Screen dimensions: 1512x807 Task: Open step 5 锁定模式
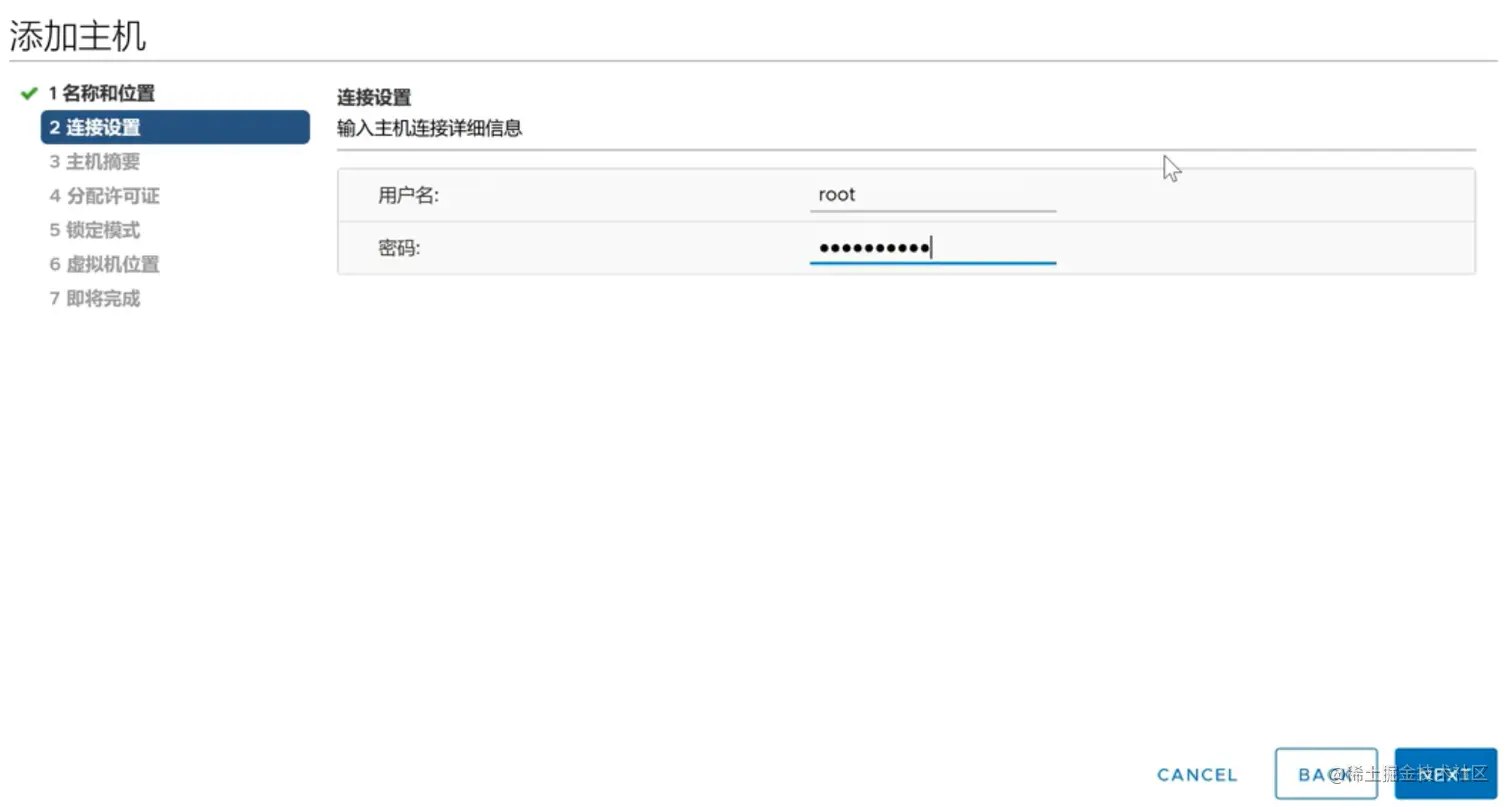95,230
